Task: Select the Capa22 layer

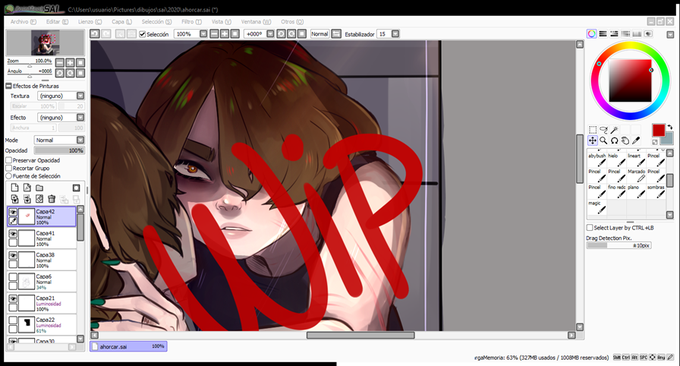Action: click(x=42, y=324)
